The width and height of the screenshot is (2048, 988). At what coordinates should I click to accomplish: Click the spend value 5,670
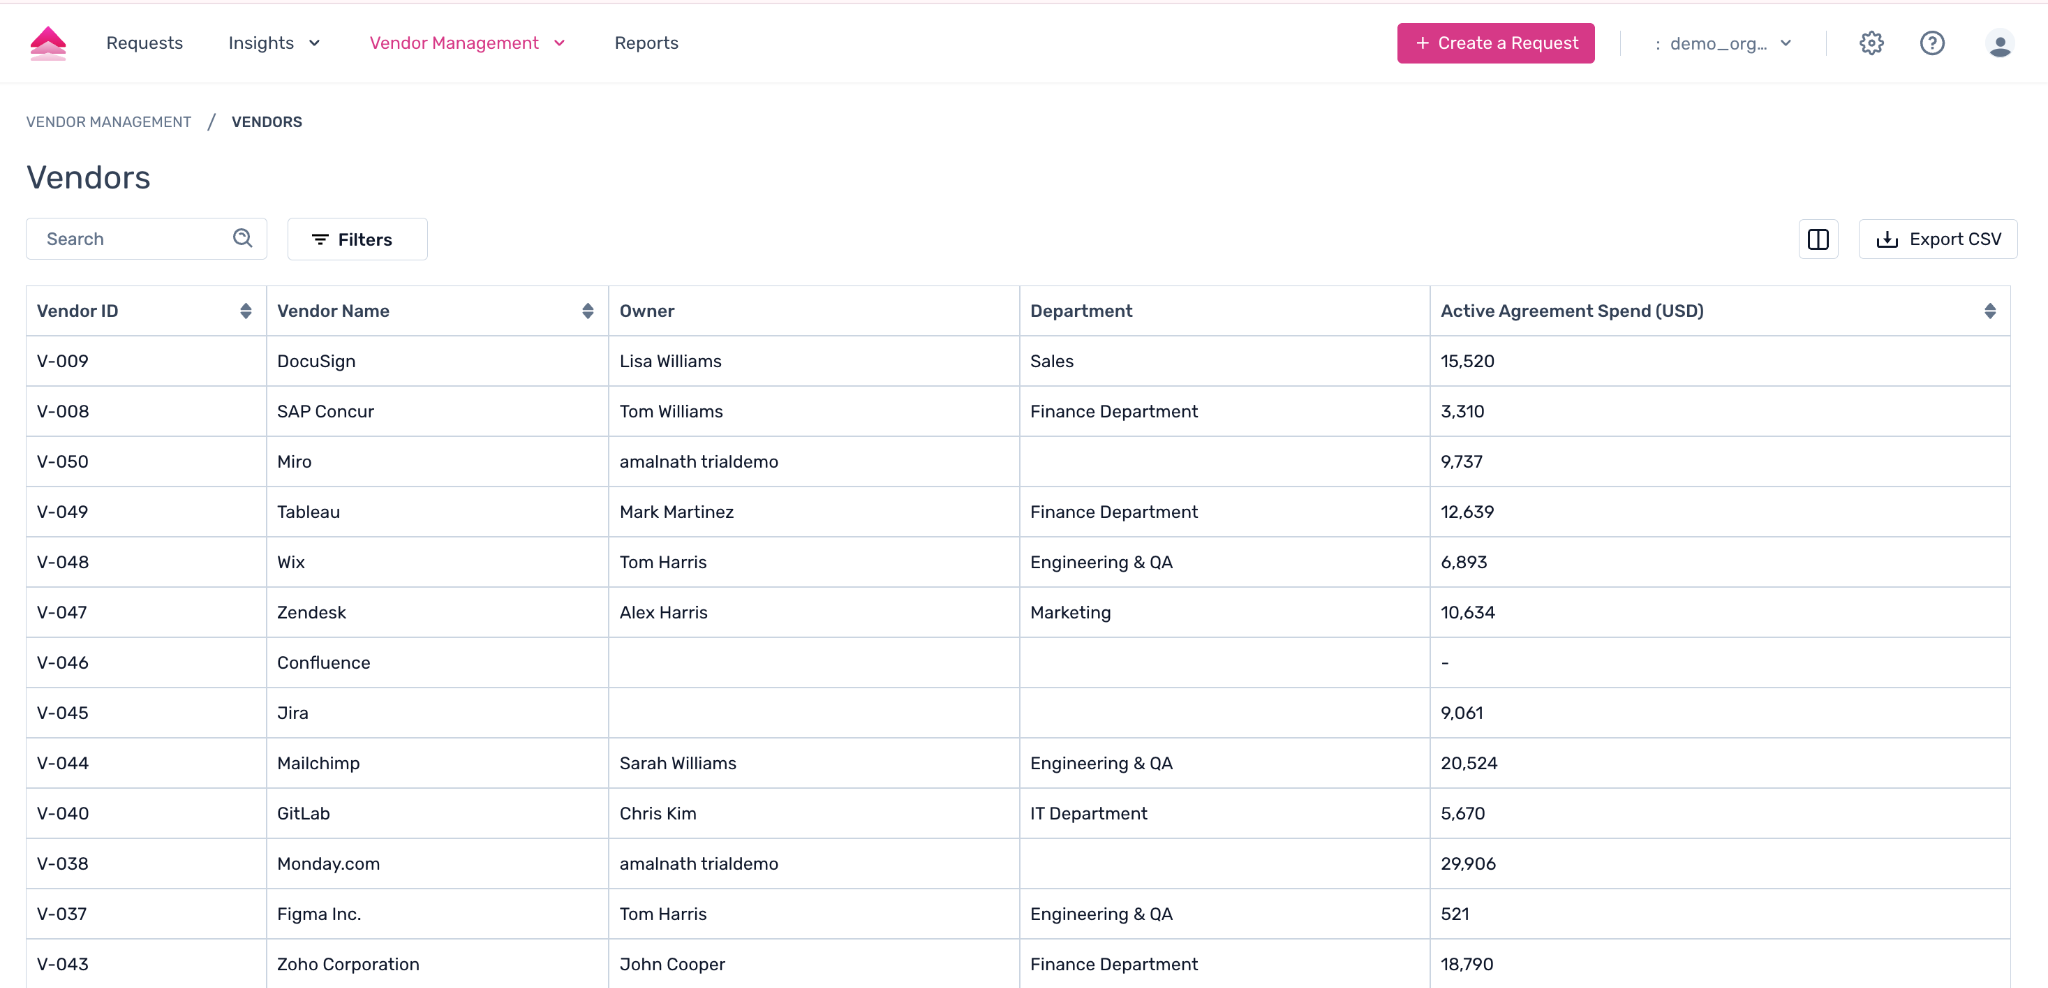[1463, 813]
